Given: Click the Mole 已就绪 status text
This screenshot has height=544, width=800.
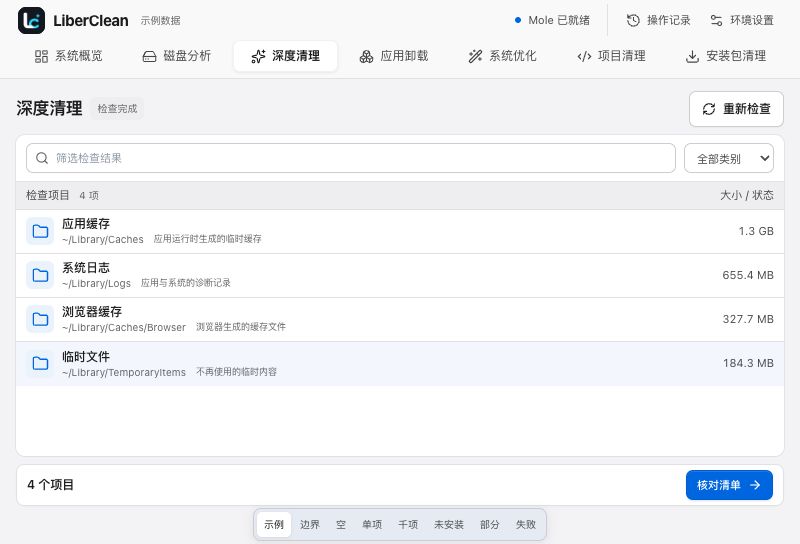Looking at the screenshot, I should (559, 20).
